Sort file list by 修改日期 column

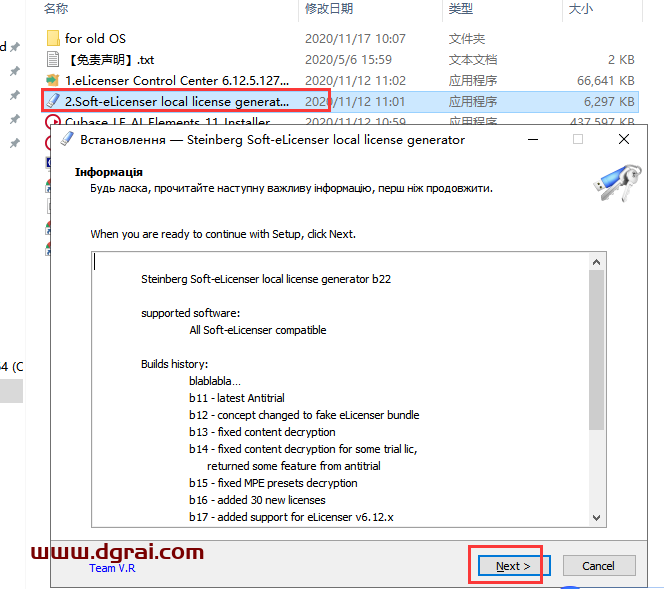[329, 8]
